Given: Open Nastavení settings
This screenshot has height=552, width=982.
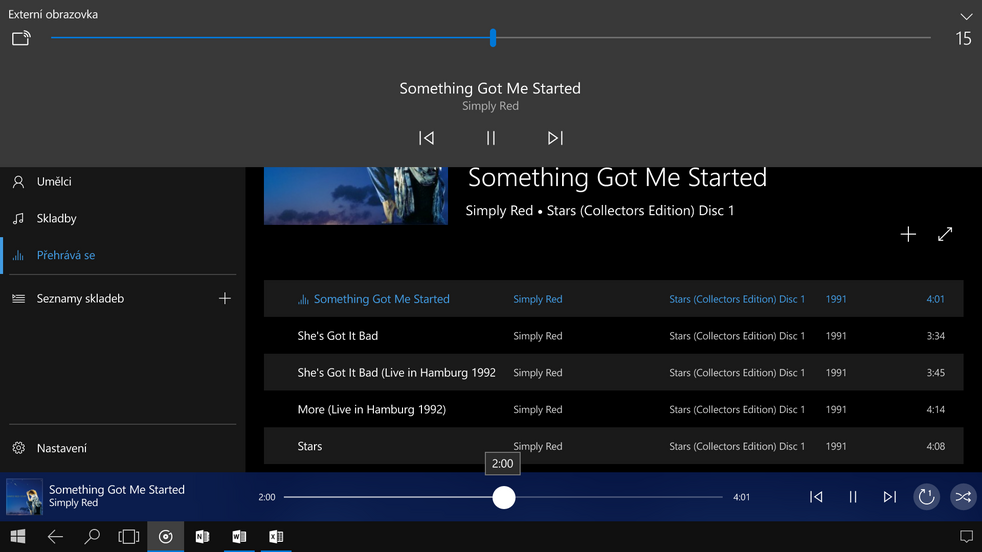Looking at the screenshot, I should [x=123, y=448].
